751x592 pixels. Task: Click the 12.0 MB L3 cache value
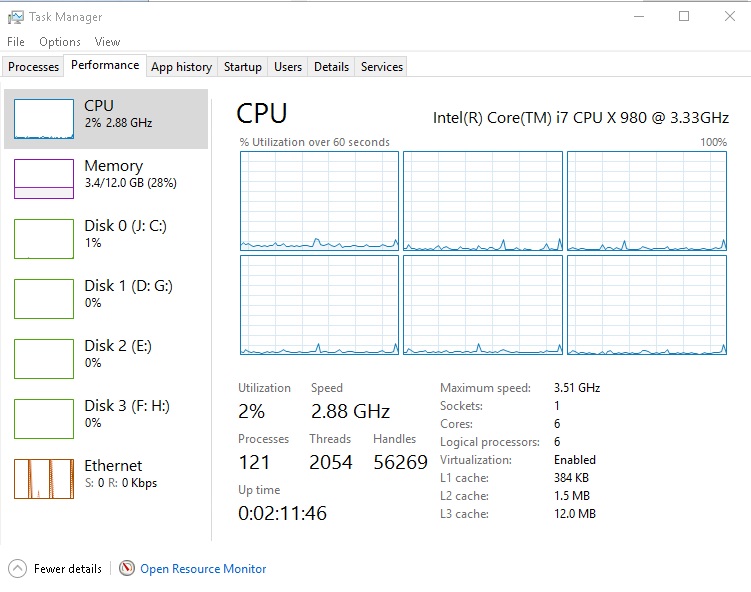click(575, 514)
